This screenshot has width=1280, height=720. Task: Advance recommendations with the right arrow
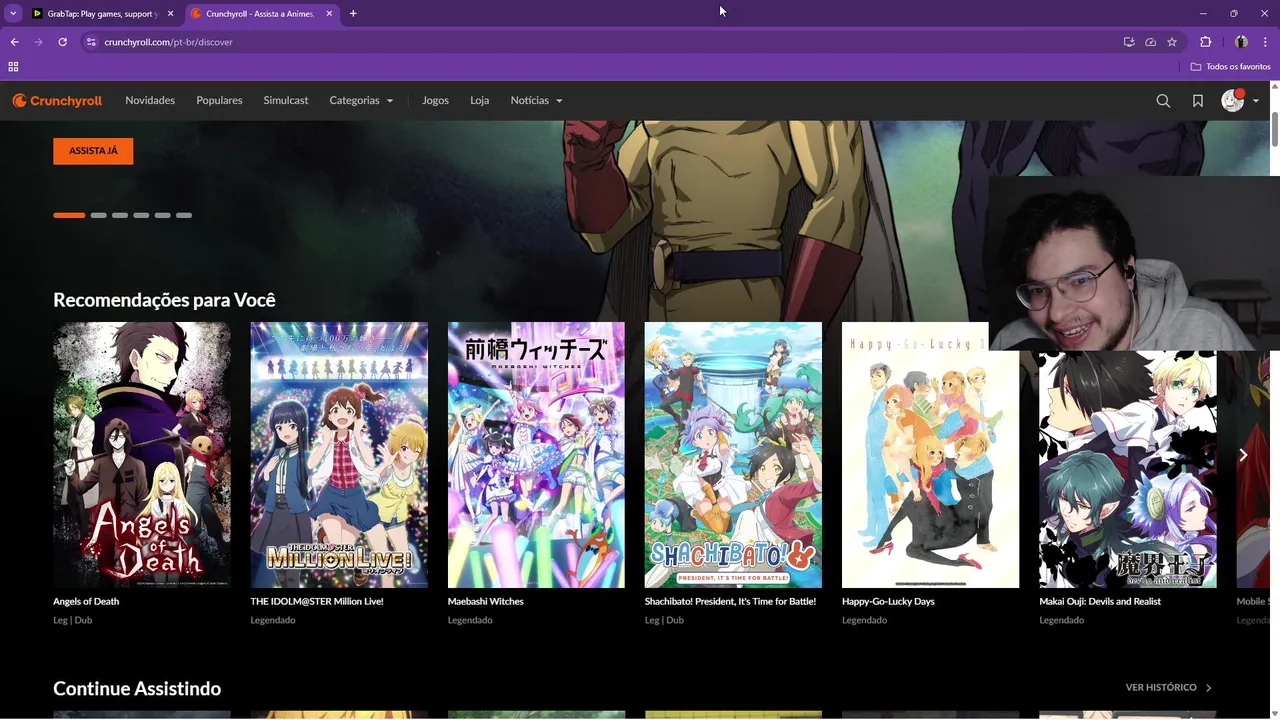click(x=1243, y=455)
